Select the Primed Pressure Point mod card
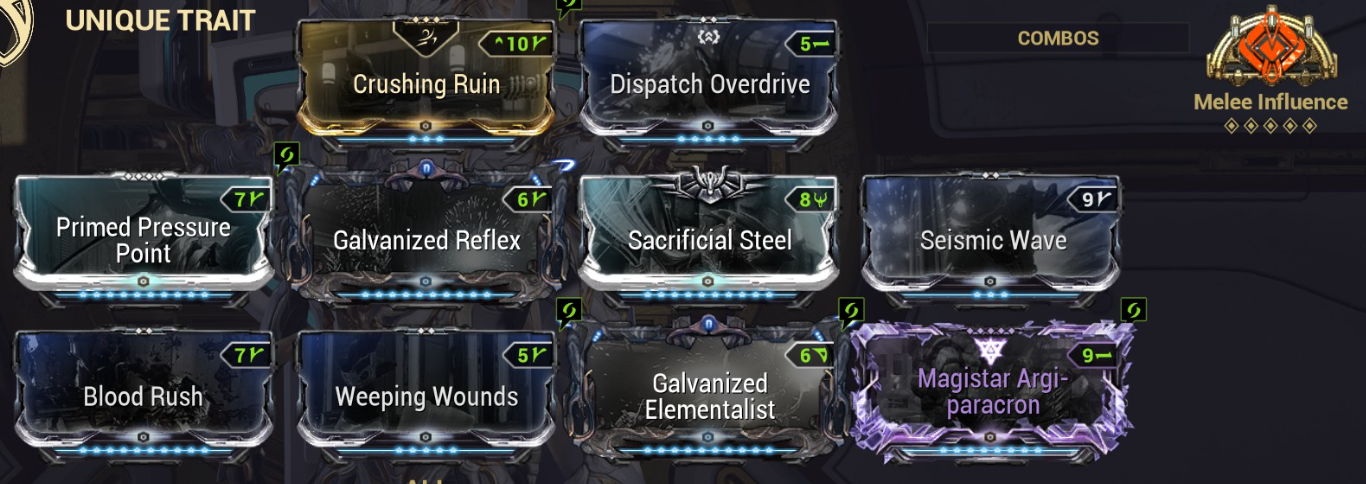Screen dimensions: 1366x484 [143, 235]
